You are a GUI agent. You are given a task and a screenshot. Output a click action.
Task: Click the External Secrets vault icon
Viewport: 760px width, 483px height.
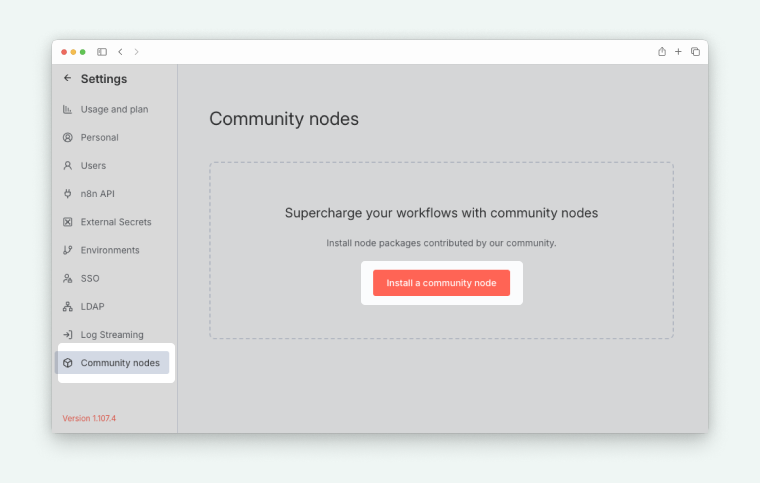(x=67, y=222)
